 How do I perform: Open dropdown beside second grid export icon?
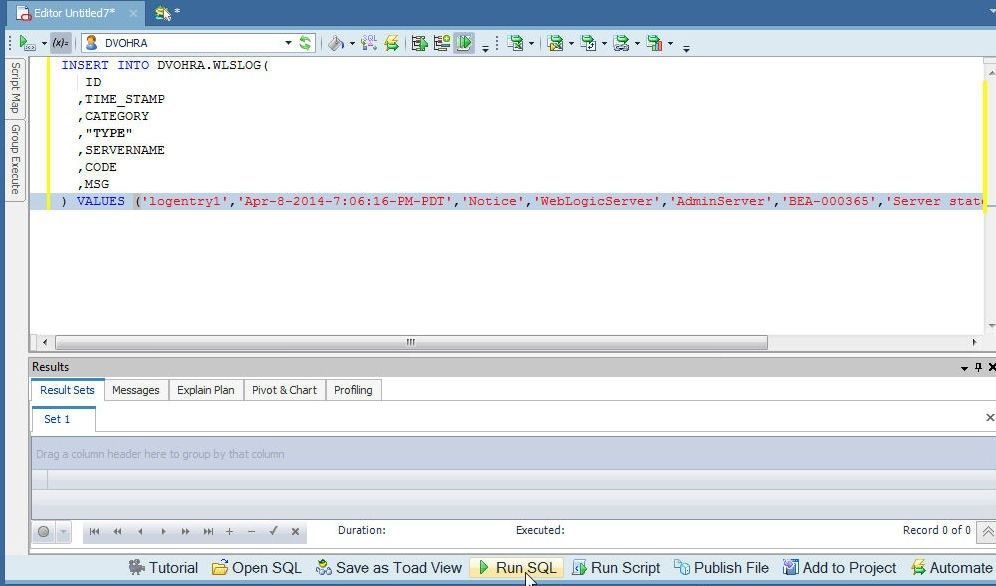pos(571,43)
